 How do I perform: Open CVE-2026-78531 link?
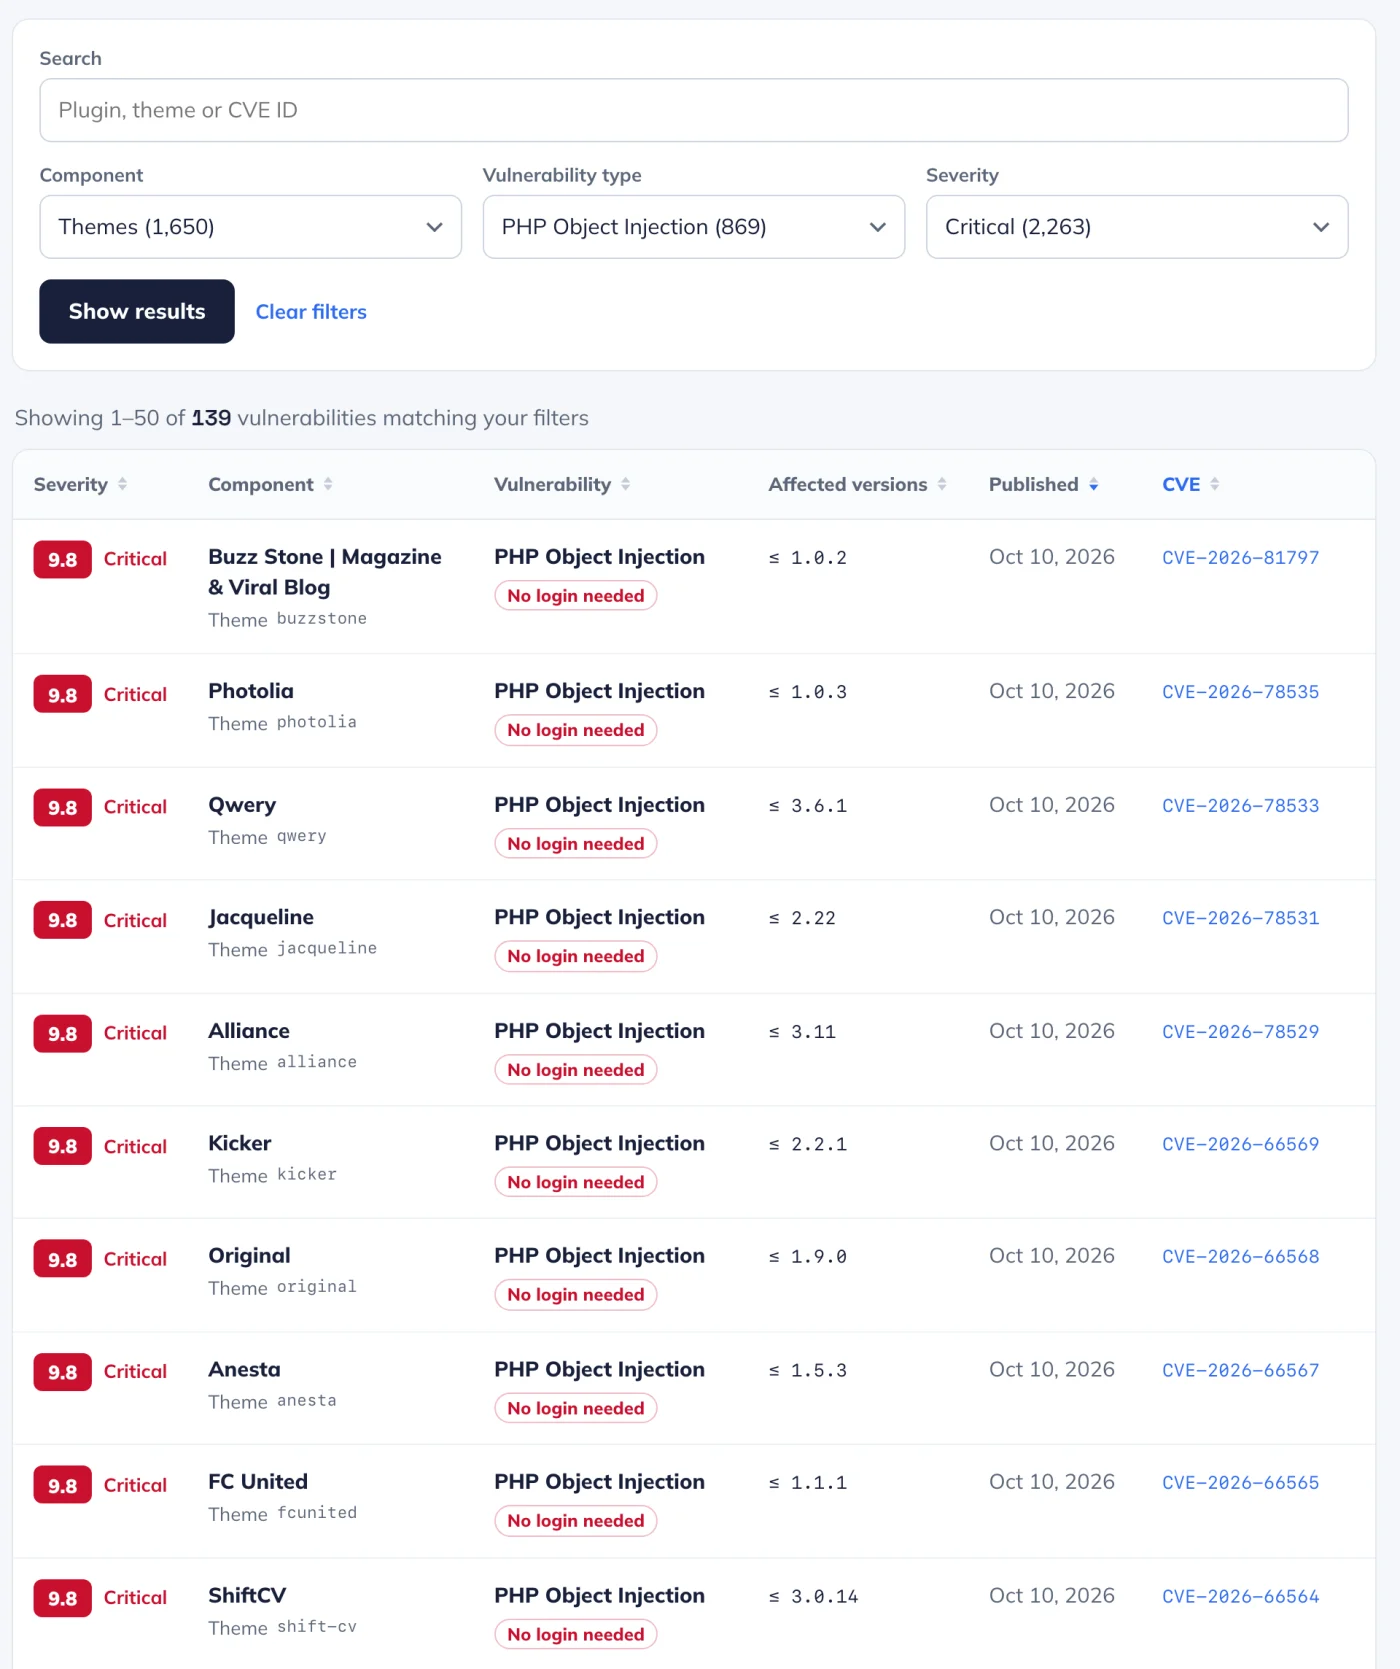pyautogui.click(x=1240, y=918)
